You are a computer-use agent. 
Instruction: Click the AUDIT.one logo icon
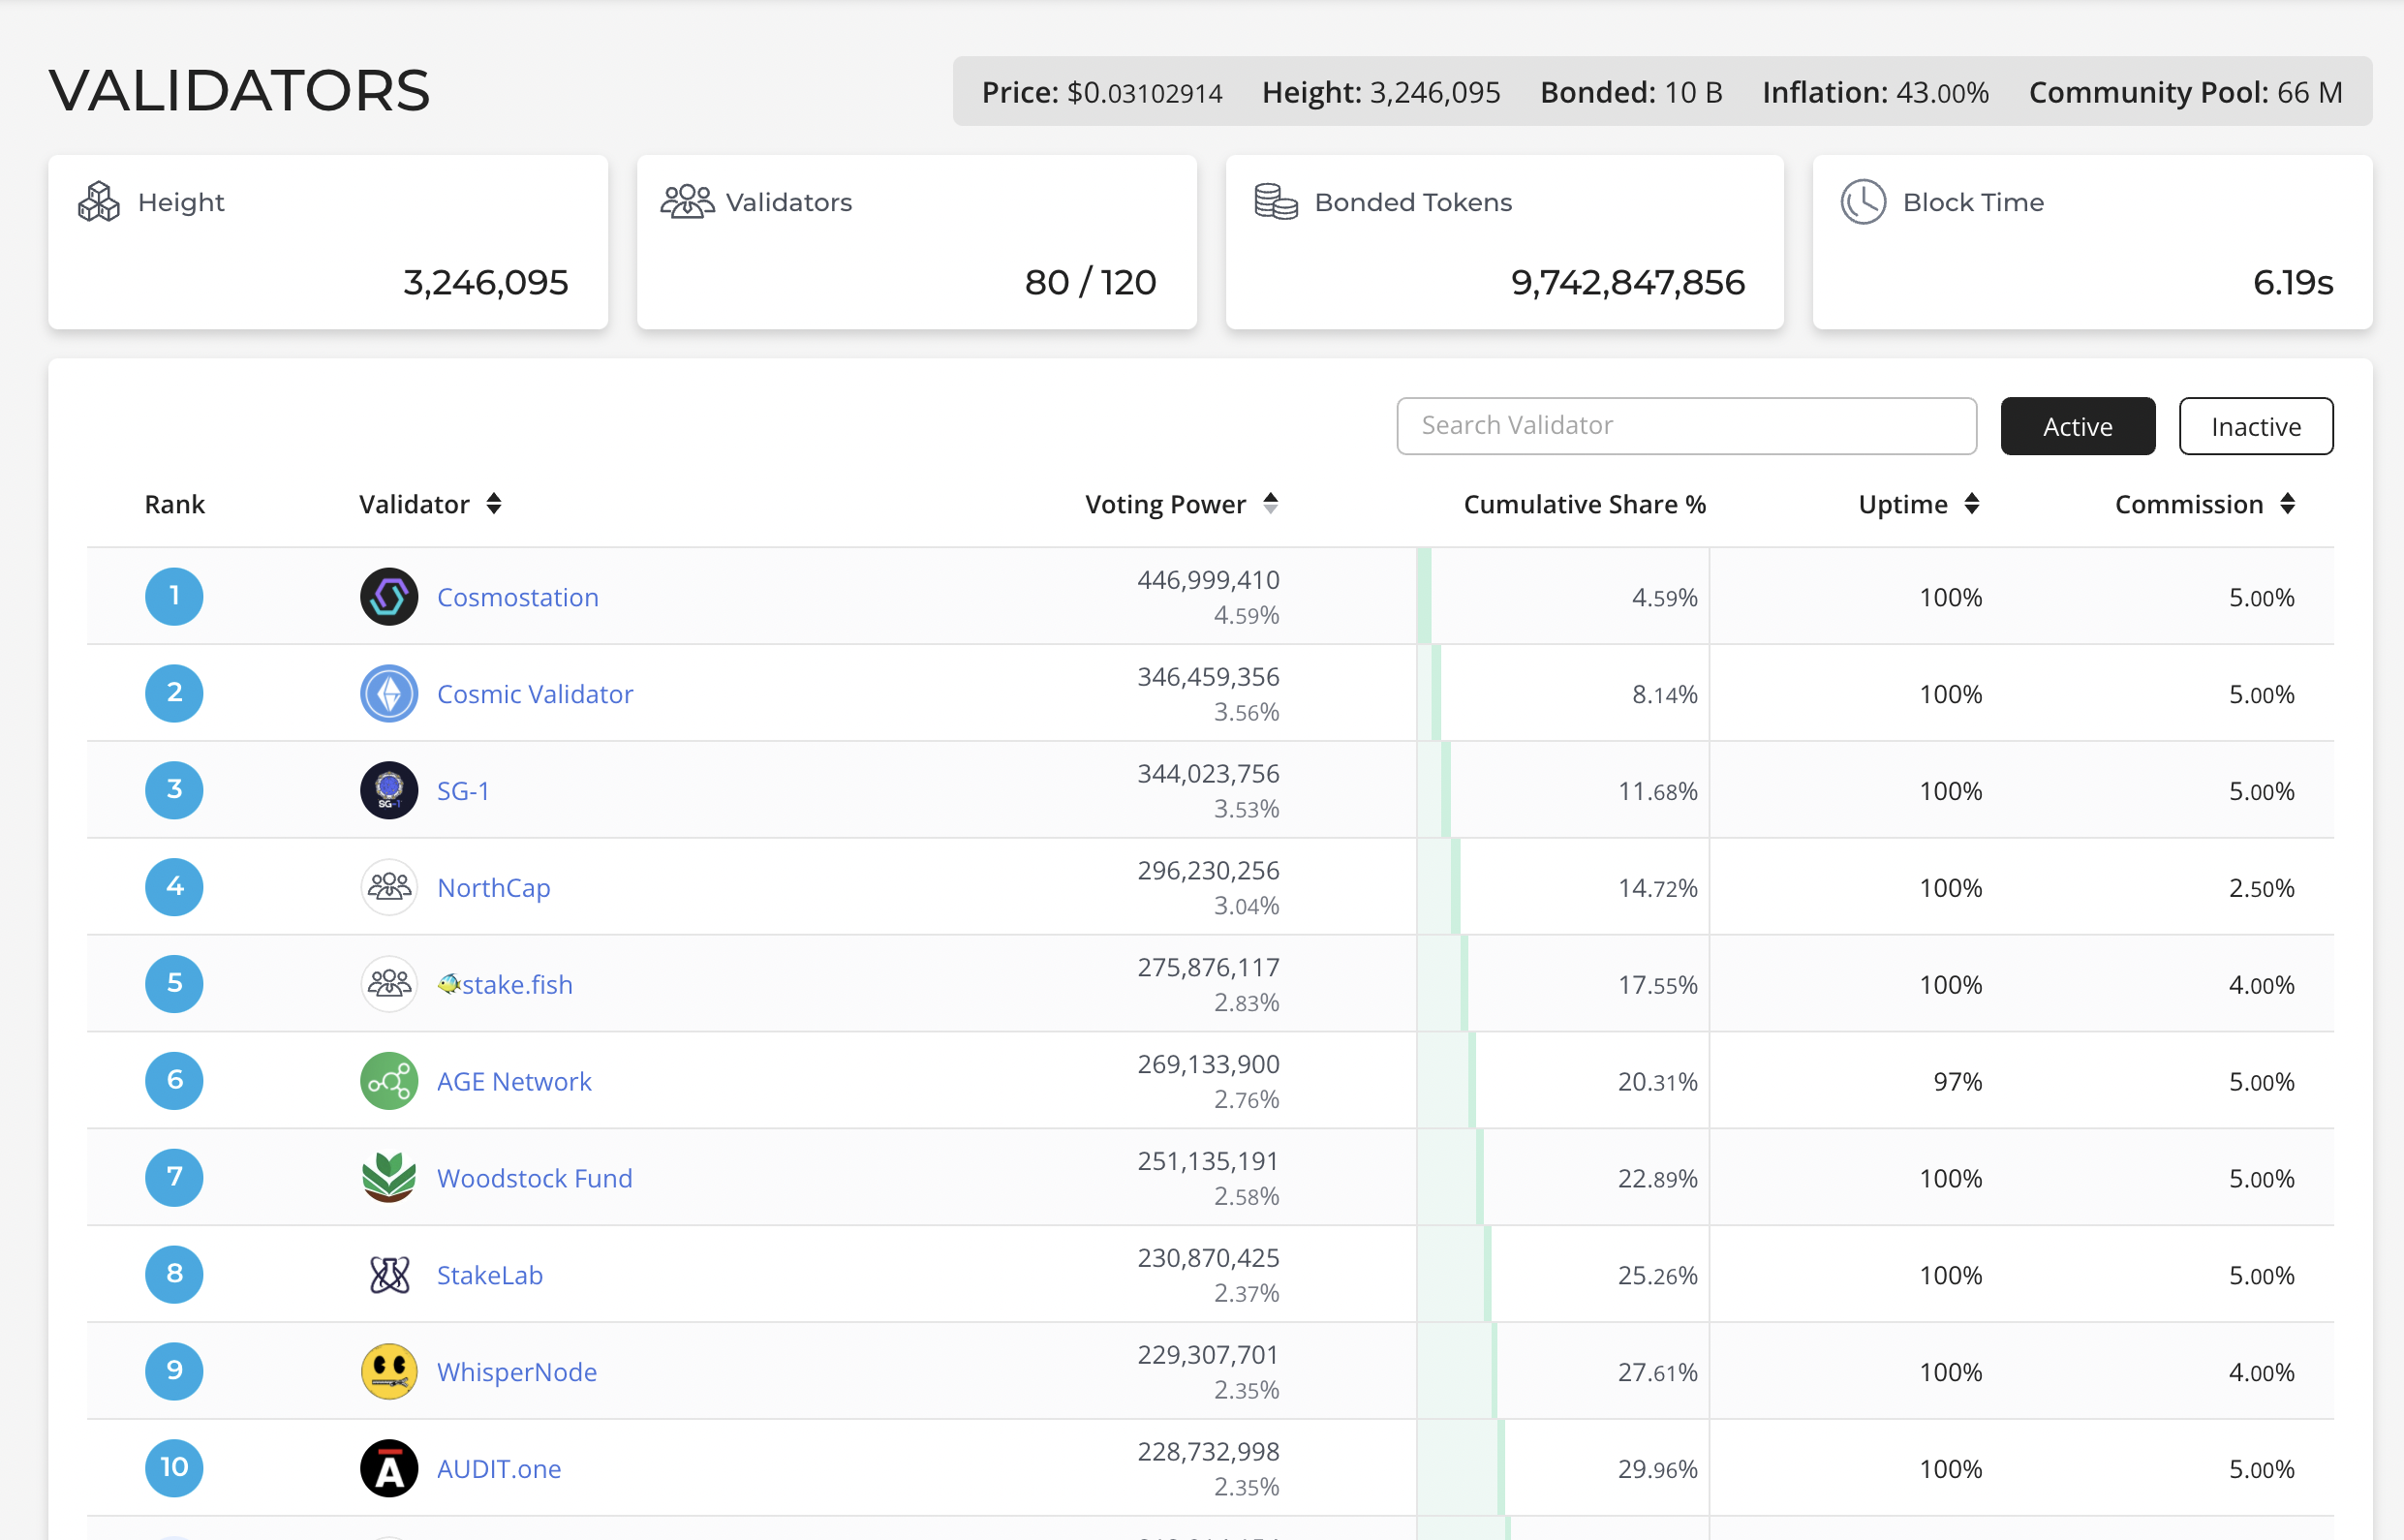point(389,1468)
